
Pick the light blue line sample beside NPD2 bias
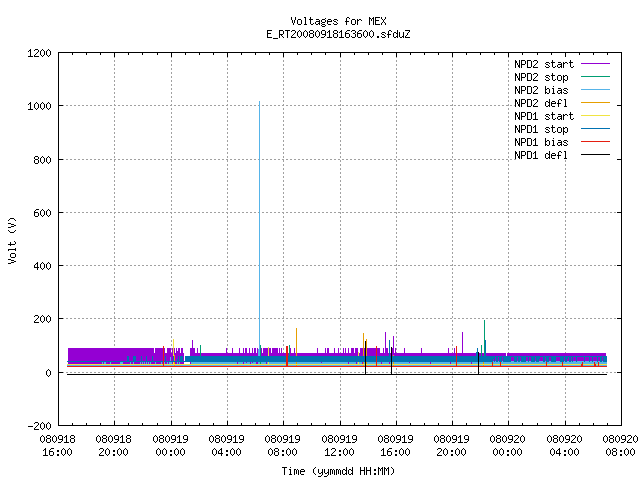pyautogui.click(x=595, y=90)
